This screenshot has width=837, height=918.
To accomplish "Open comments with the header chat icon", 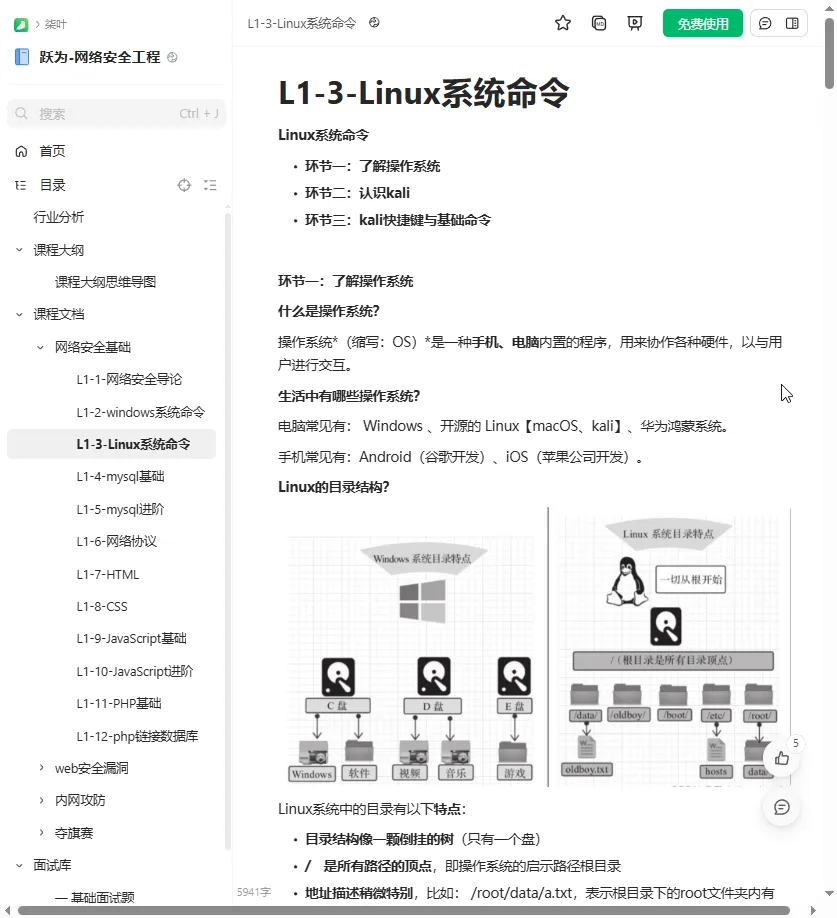I will tap(765, 23).
